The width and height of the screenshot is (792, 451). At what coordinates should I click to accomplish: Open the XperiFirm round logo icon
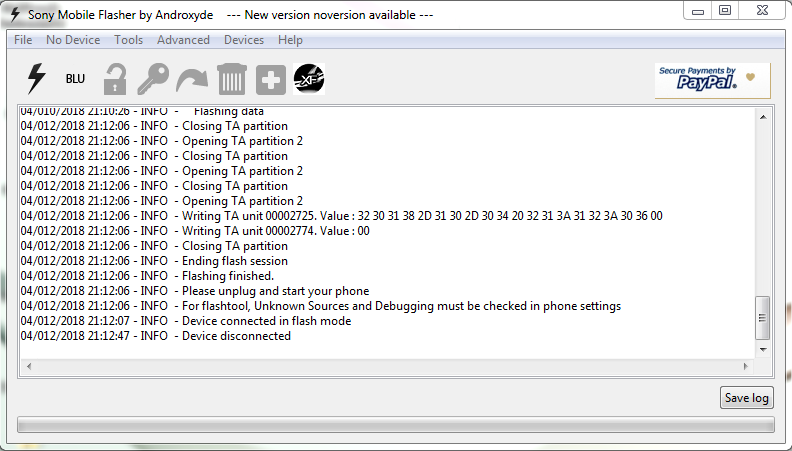tap(309, 79)
